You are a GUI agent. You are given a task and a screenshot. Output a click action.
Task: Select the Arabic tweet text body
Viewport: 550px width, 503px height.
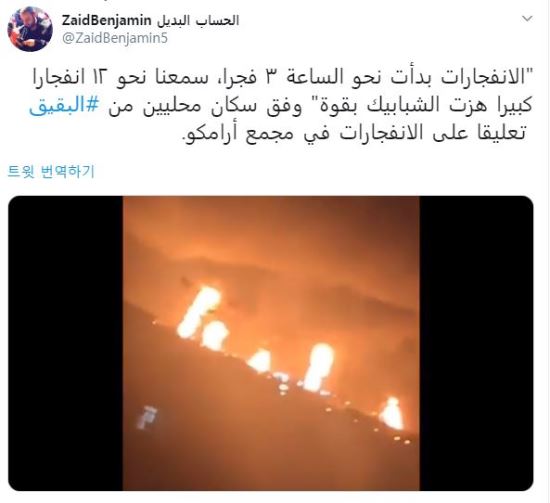[x=281, y=105]
